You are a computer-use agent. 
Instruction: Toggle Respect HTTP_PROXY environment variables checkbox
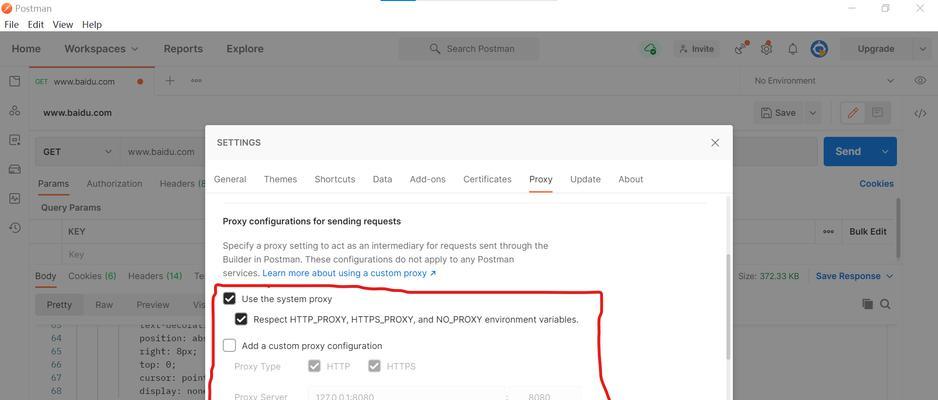click(241, 319)
